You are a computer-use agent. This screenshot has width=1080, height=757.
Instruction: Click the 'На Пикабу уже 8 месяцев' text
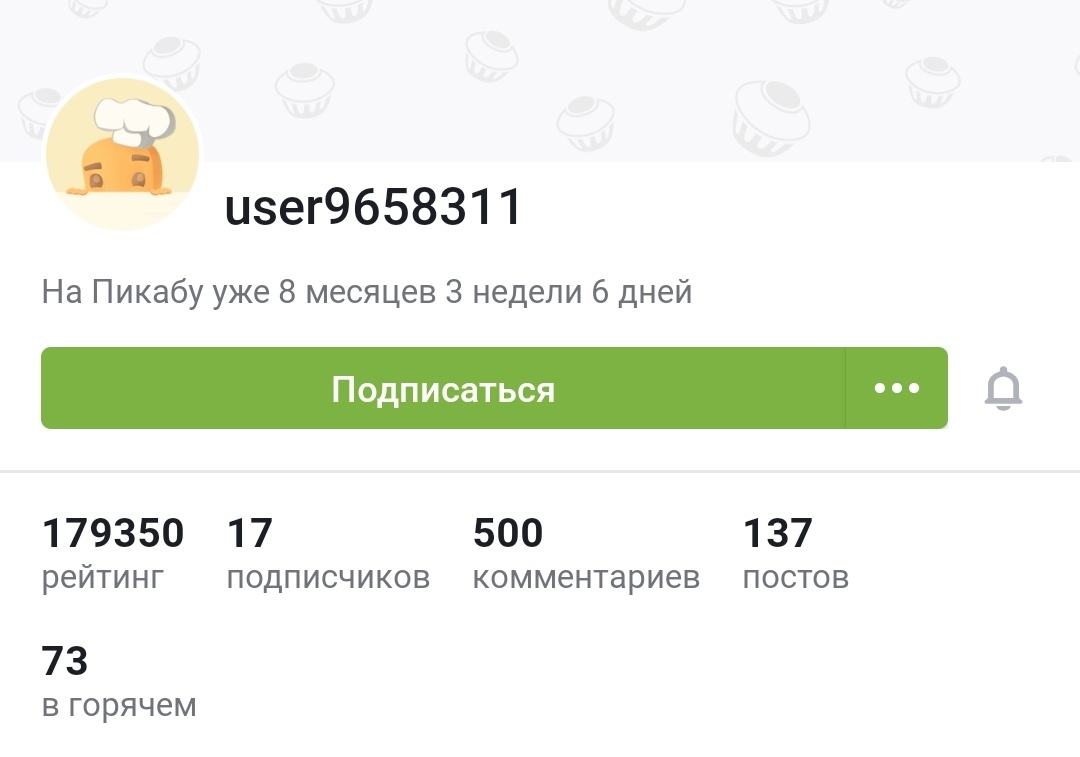point(367,293)
